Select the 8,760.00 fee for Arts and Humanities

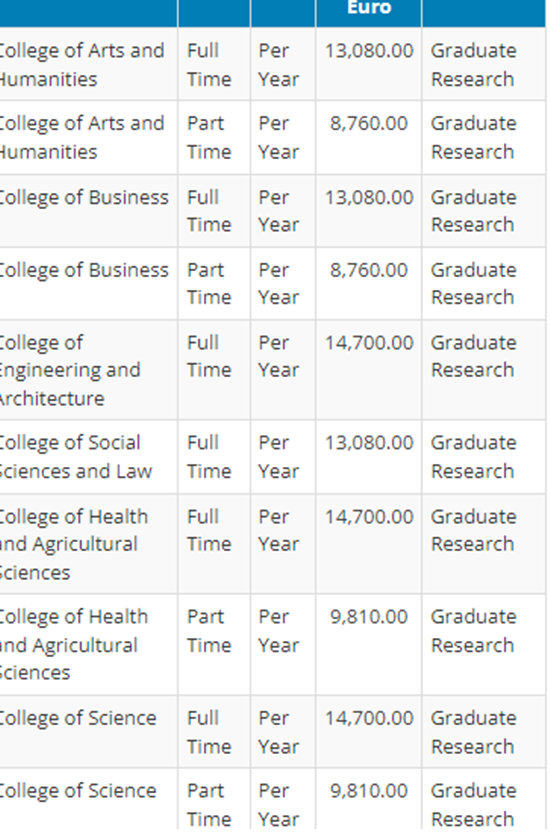pyautogui.click(x=369, y=124)
